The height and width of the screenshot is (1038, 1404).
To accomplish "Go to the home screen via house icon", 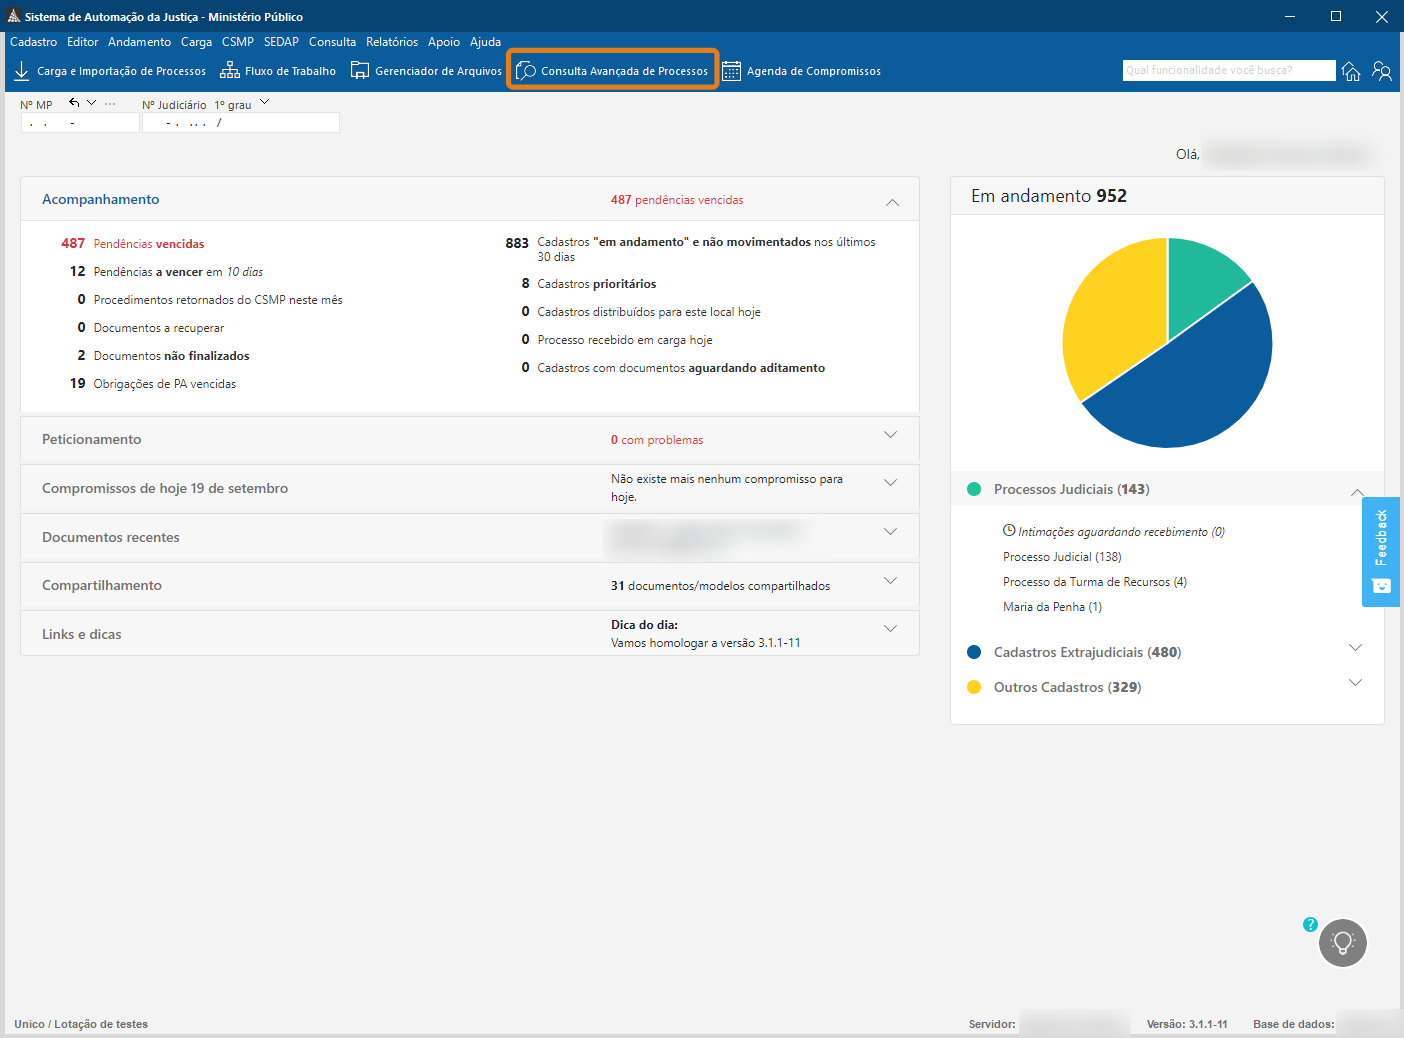I will pyautogui.click(x=1351, y=71).
